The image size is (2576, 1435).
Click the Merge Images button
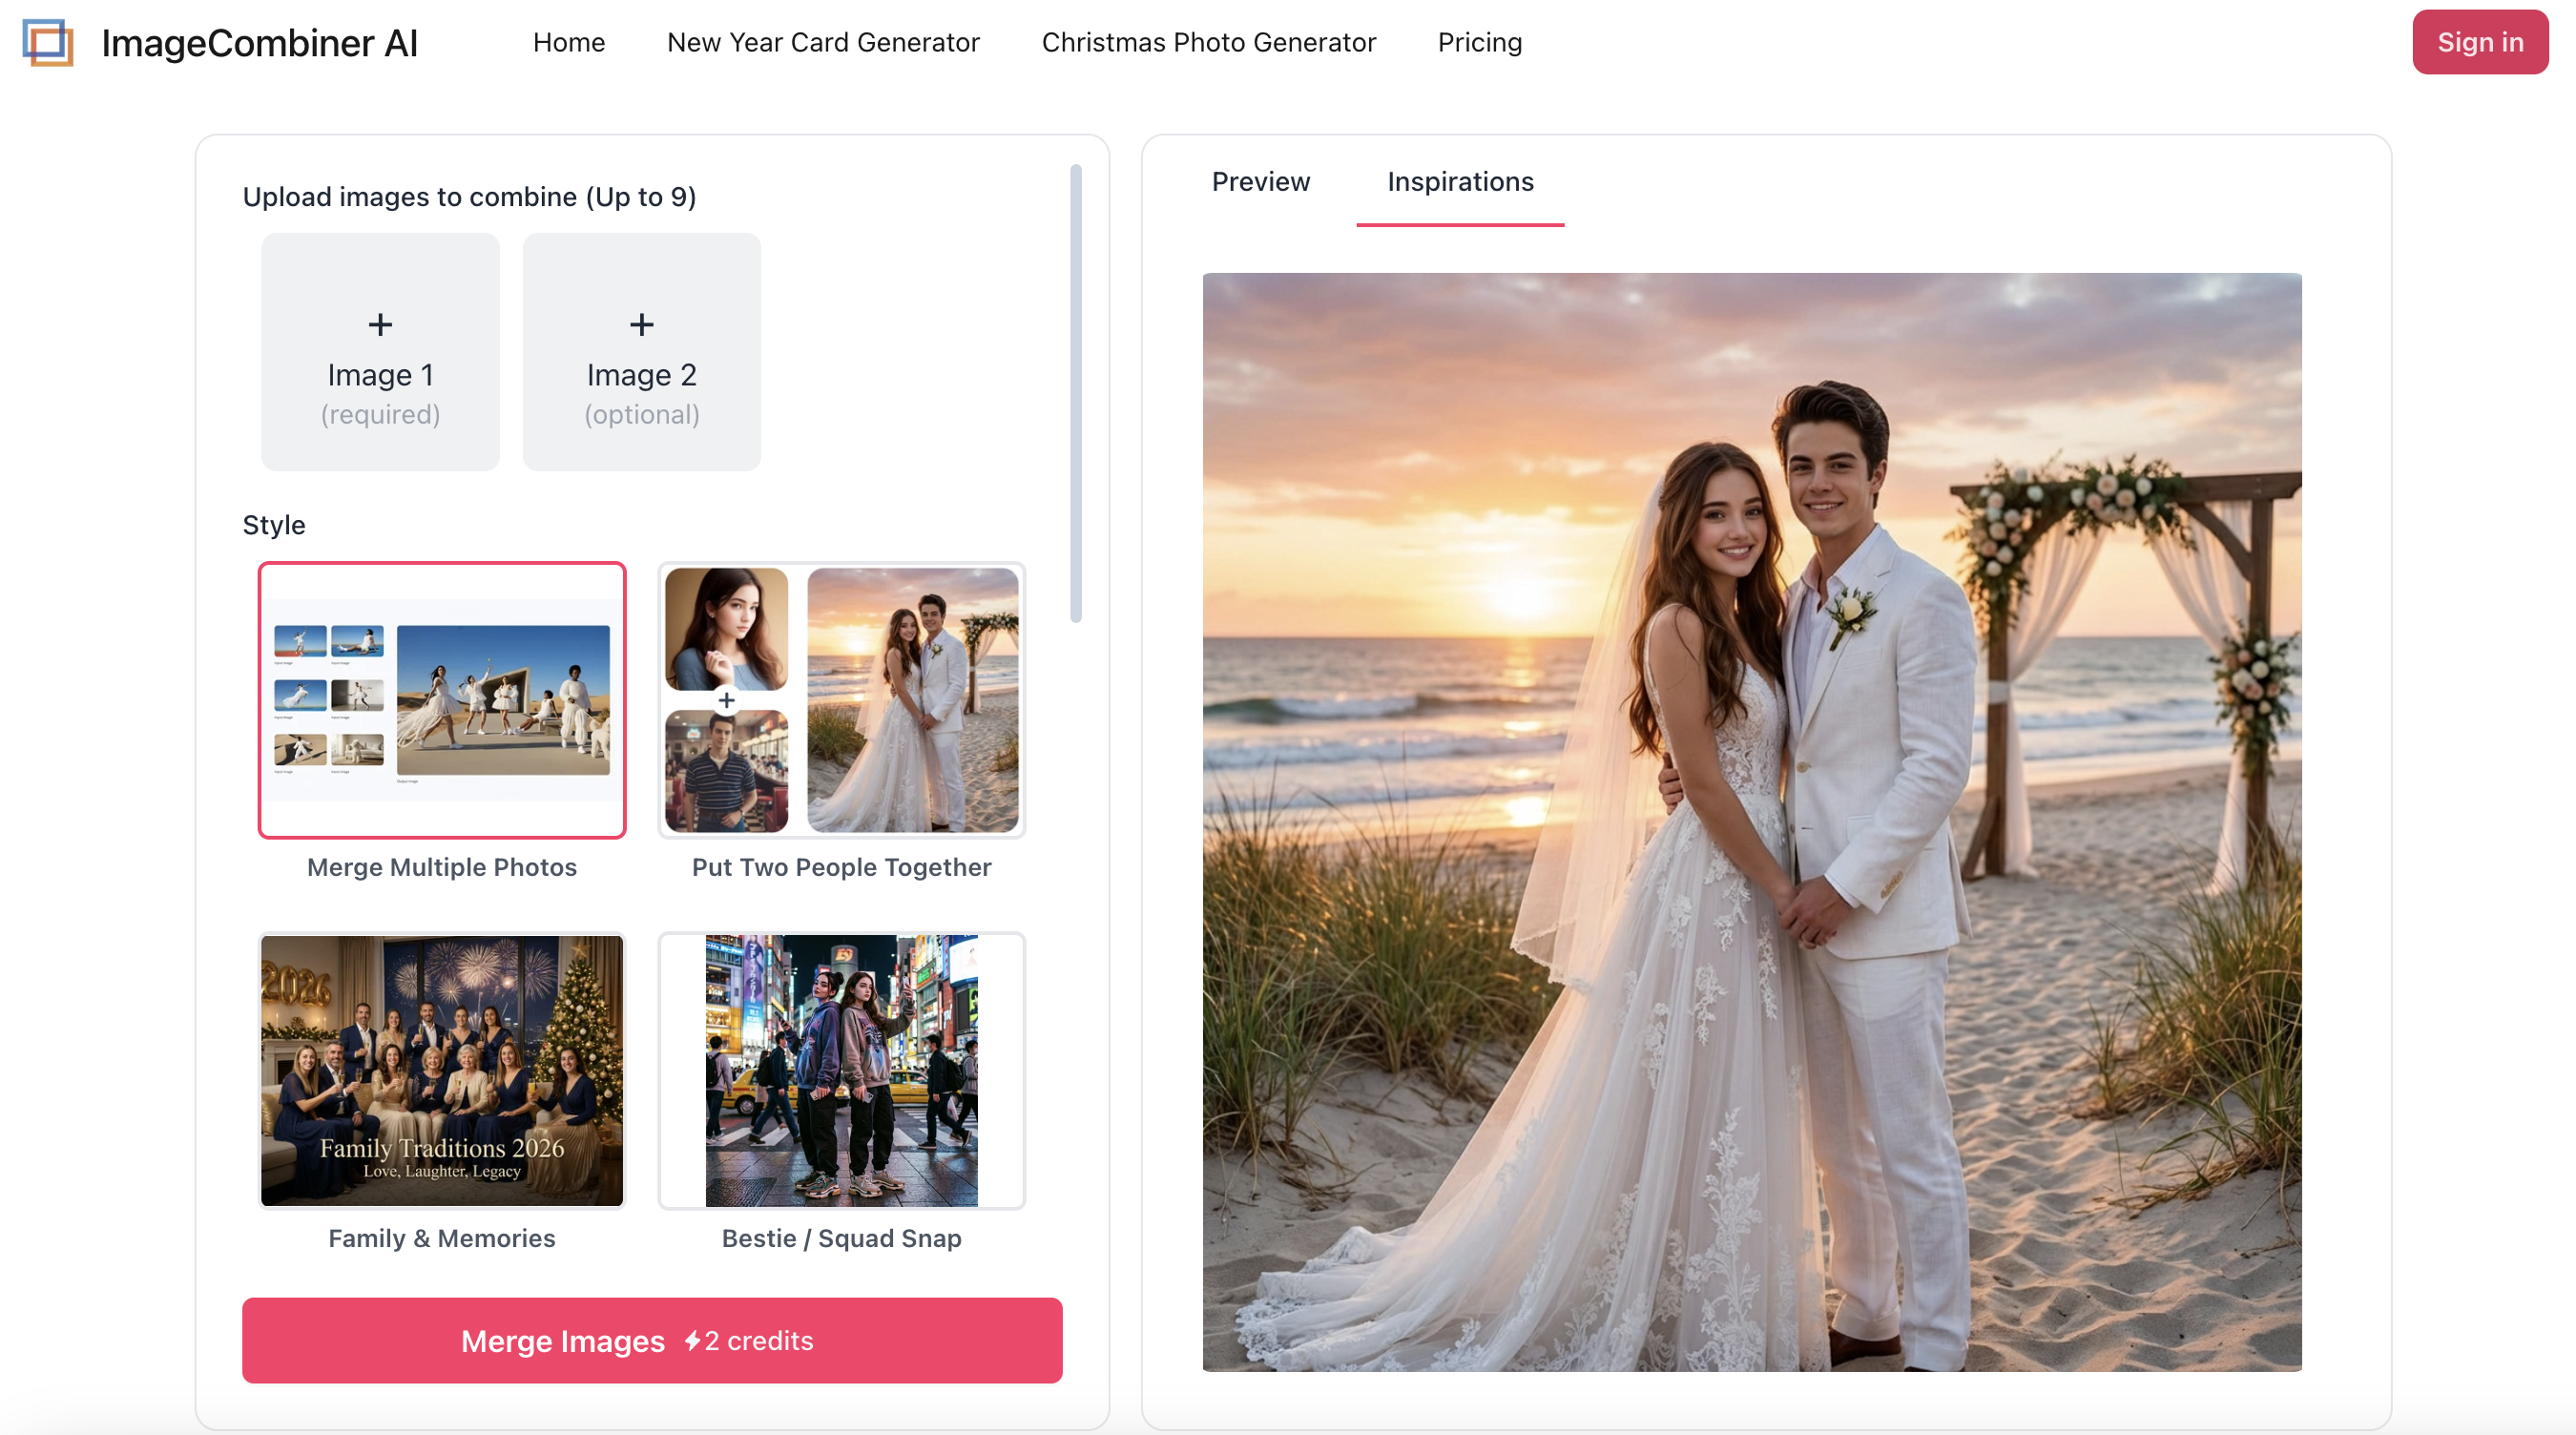pos(562,1341)
